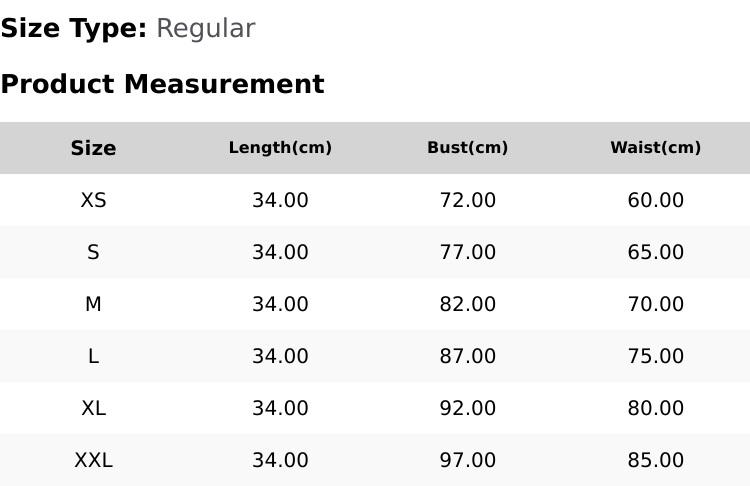750x486 pixels.
Task: Click the Size Type Regular value
Action: tap(206, 29)
